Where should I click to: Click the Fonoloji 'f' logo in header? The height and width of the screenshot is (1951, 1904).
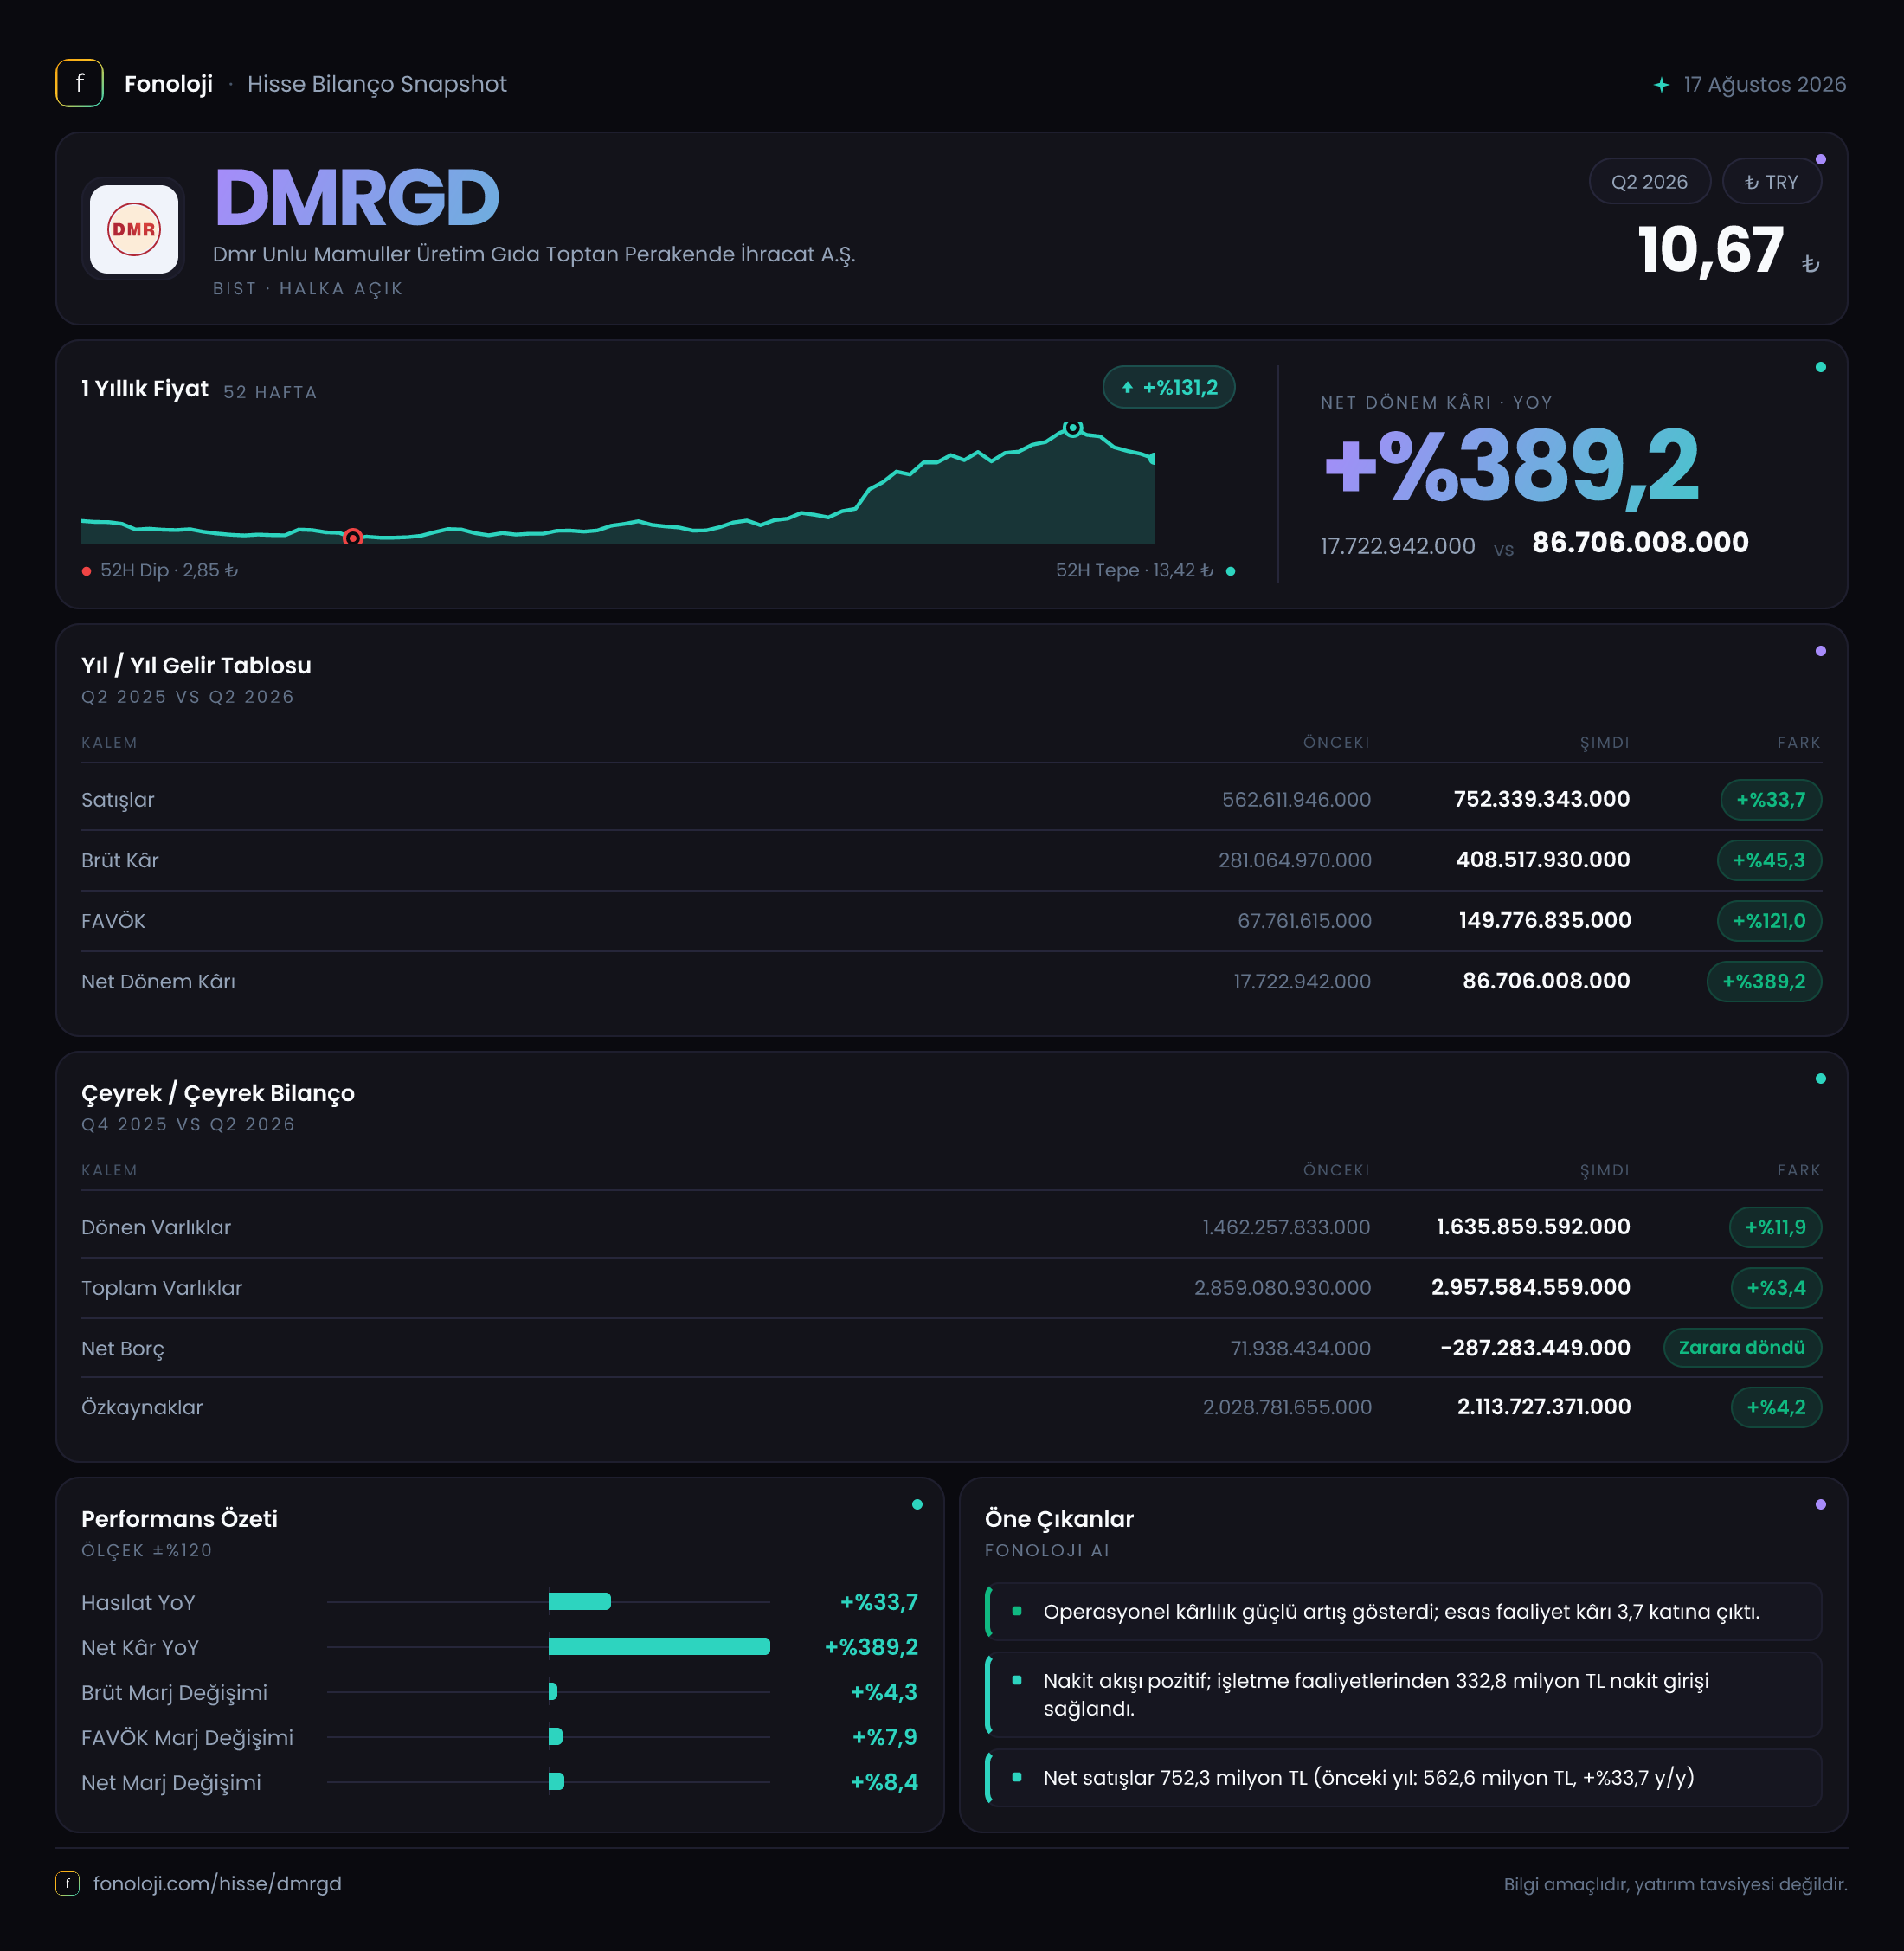79,84
